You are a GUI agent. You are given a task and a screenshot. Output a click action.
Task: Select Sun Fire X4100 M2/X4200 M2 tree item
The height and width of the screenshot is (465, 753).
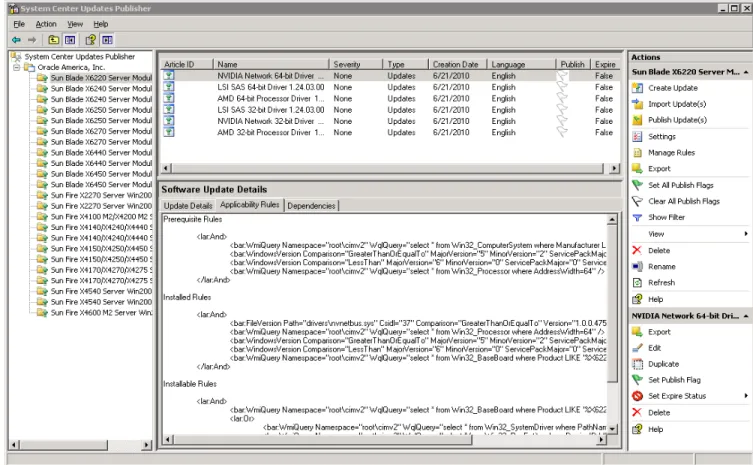point(101,217)
